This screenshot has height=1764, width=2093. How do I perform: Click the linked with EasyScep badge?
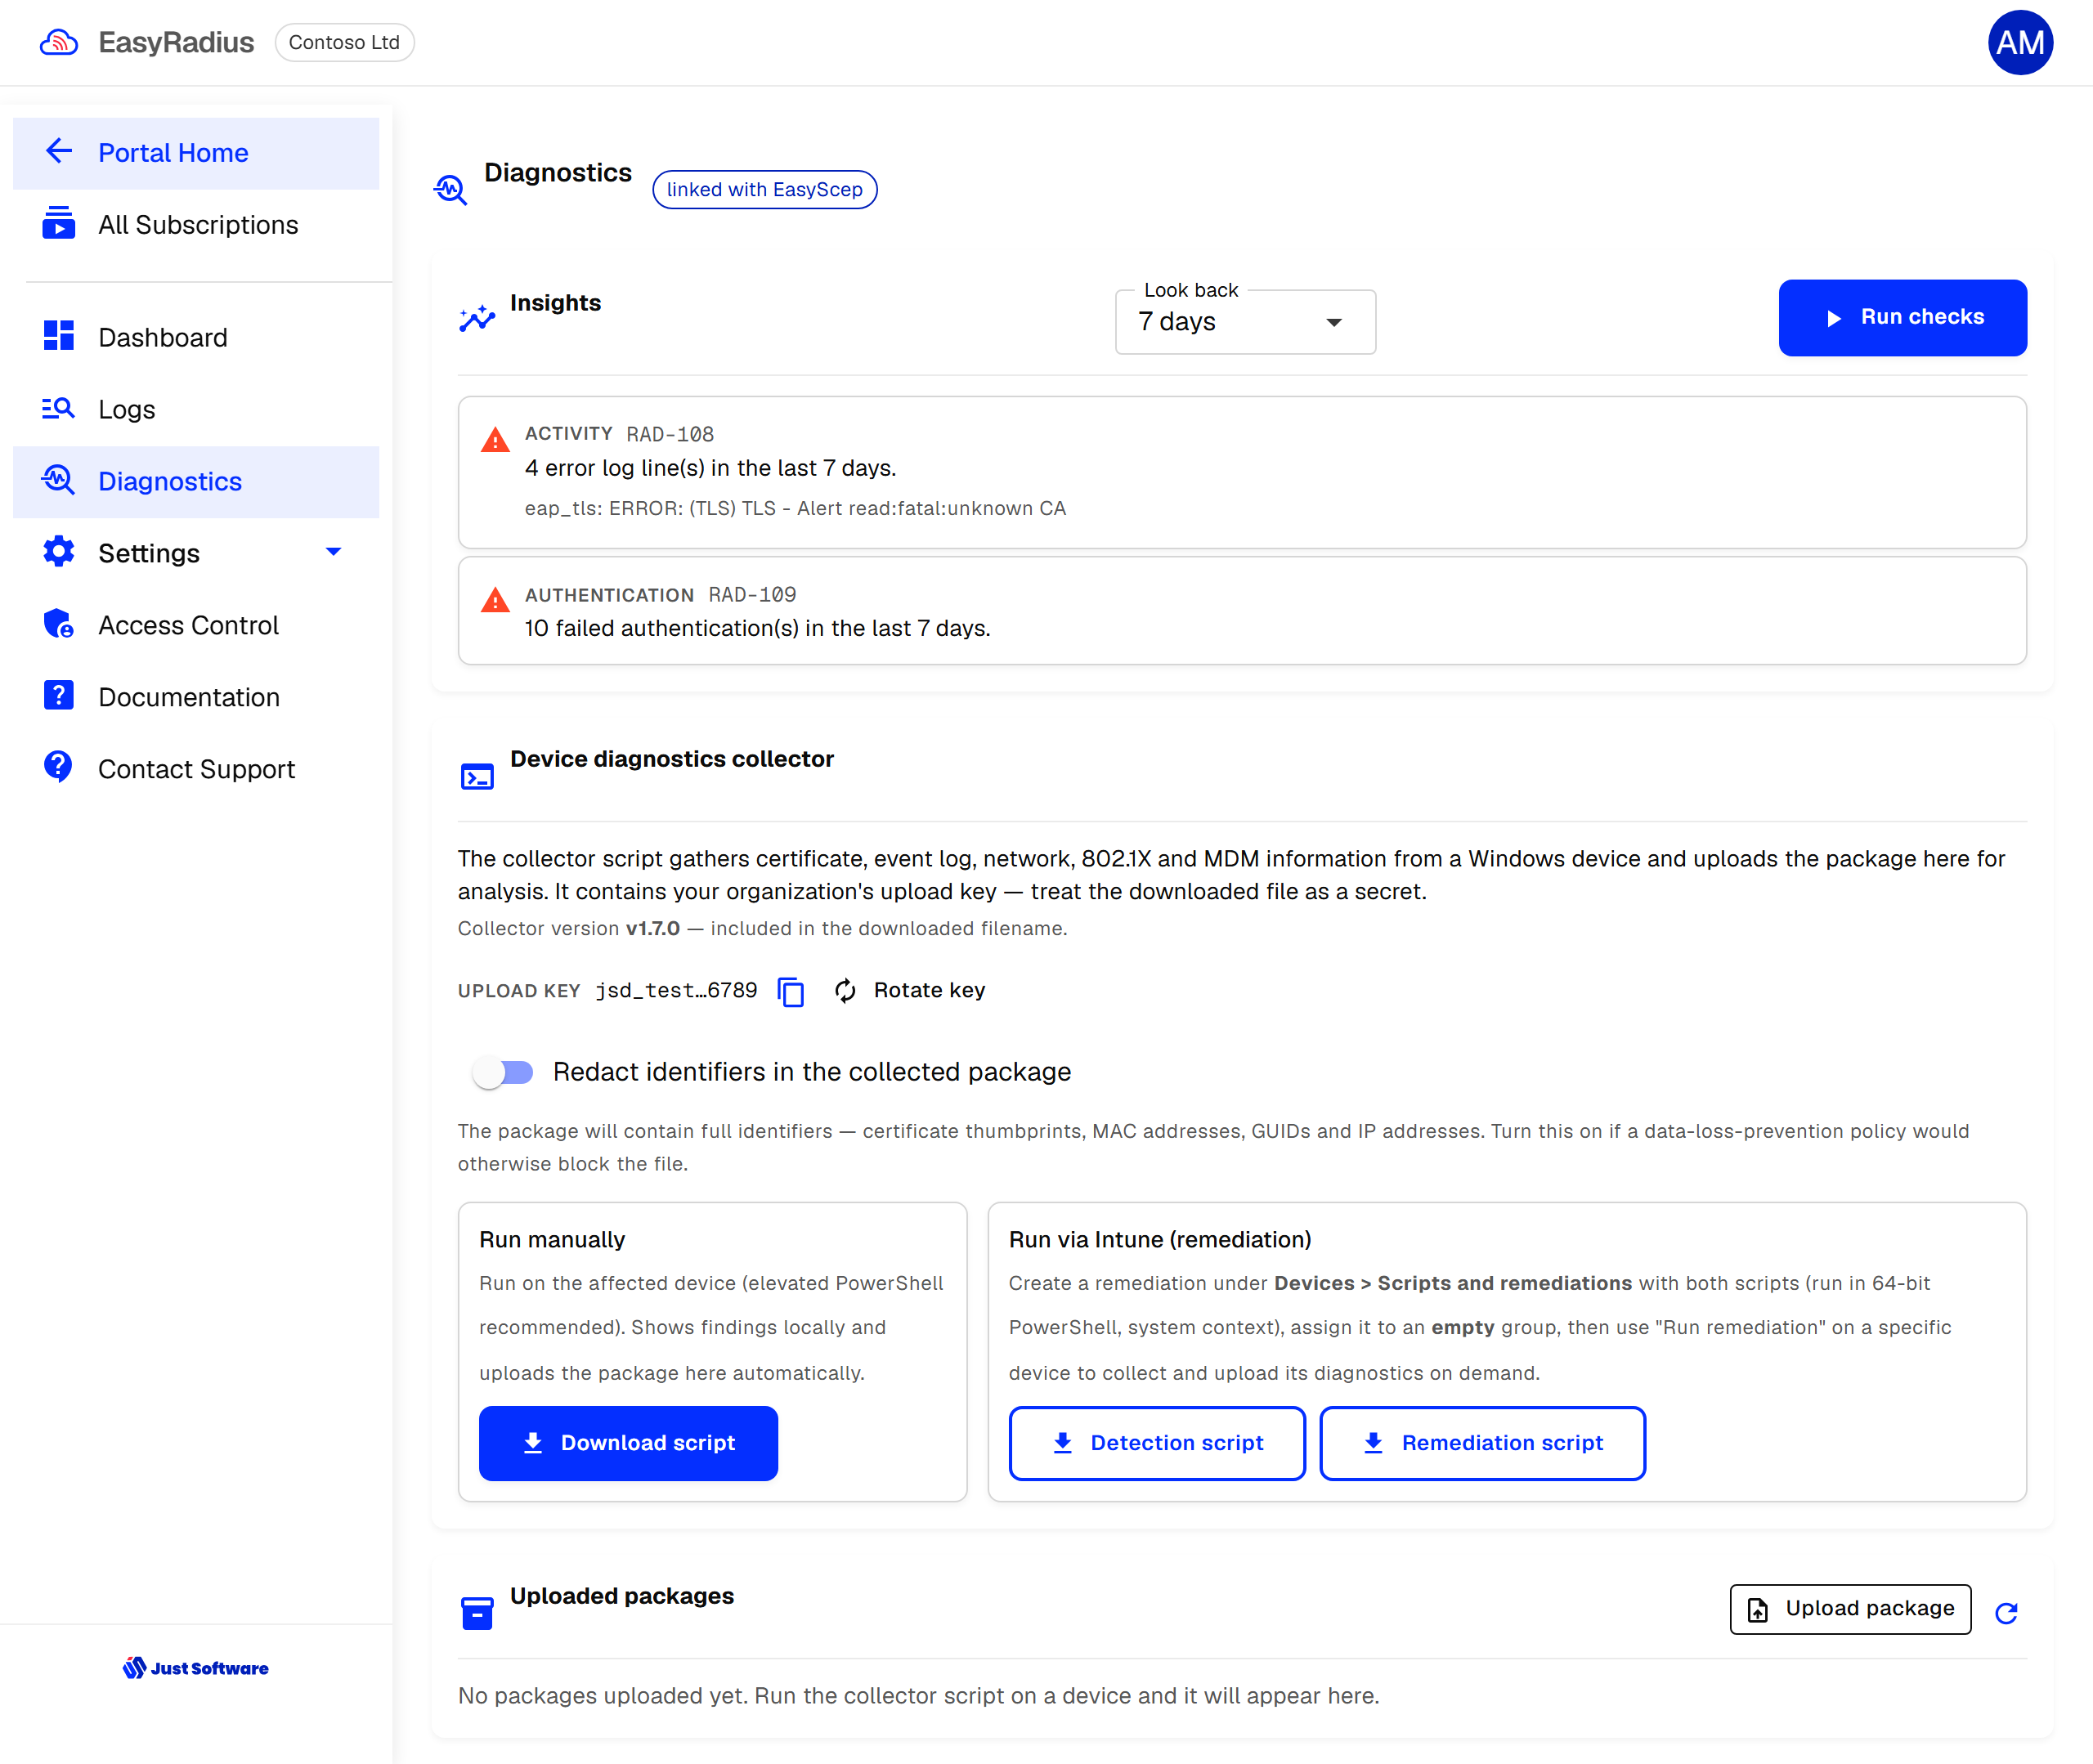click(x=765, y=189)
